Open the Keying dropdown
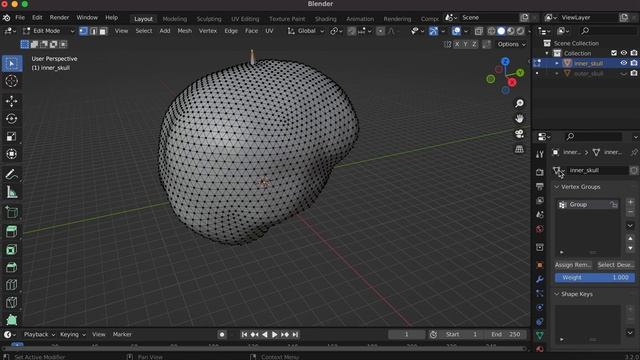640x360 pixels. click(73, 334)
